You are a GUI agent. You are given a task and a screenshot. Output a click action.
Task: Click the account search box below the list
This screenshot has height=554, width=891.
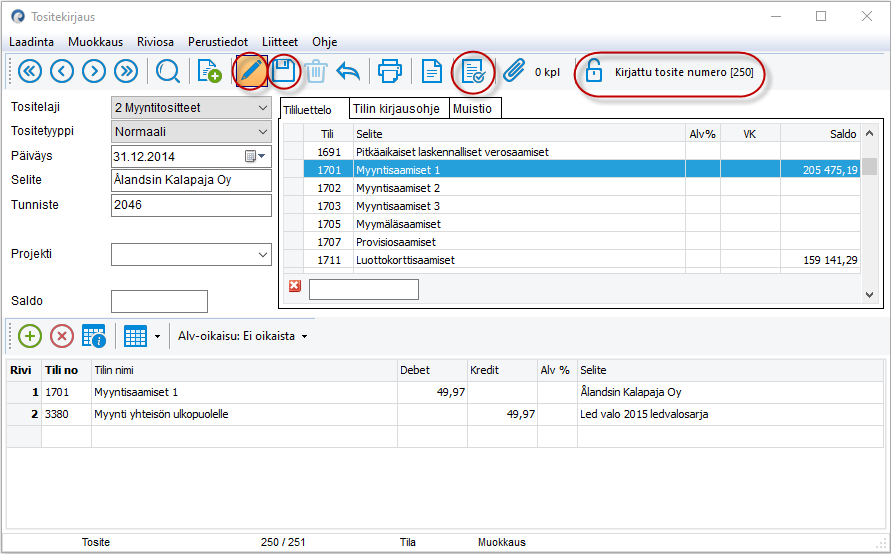click(364, 289)
